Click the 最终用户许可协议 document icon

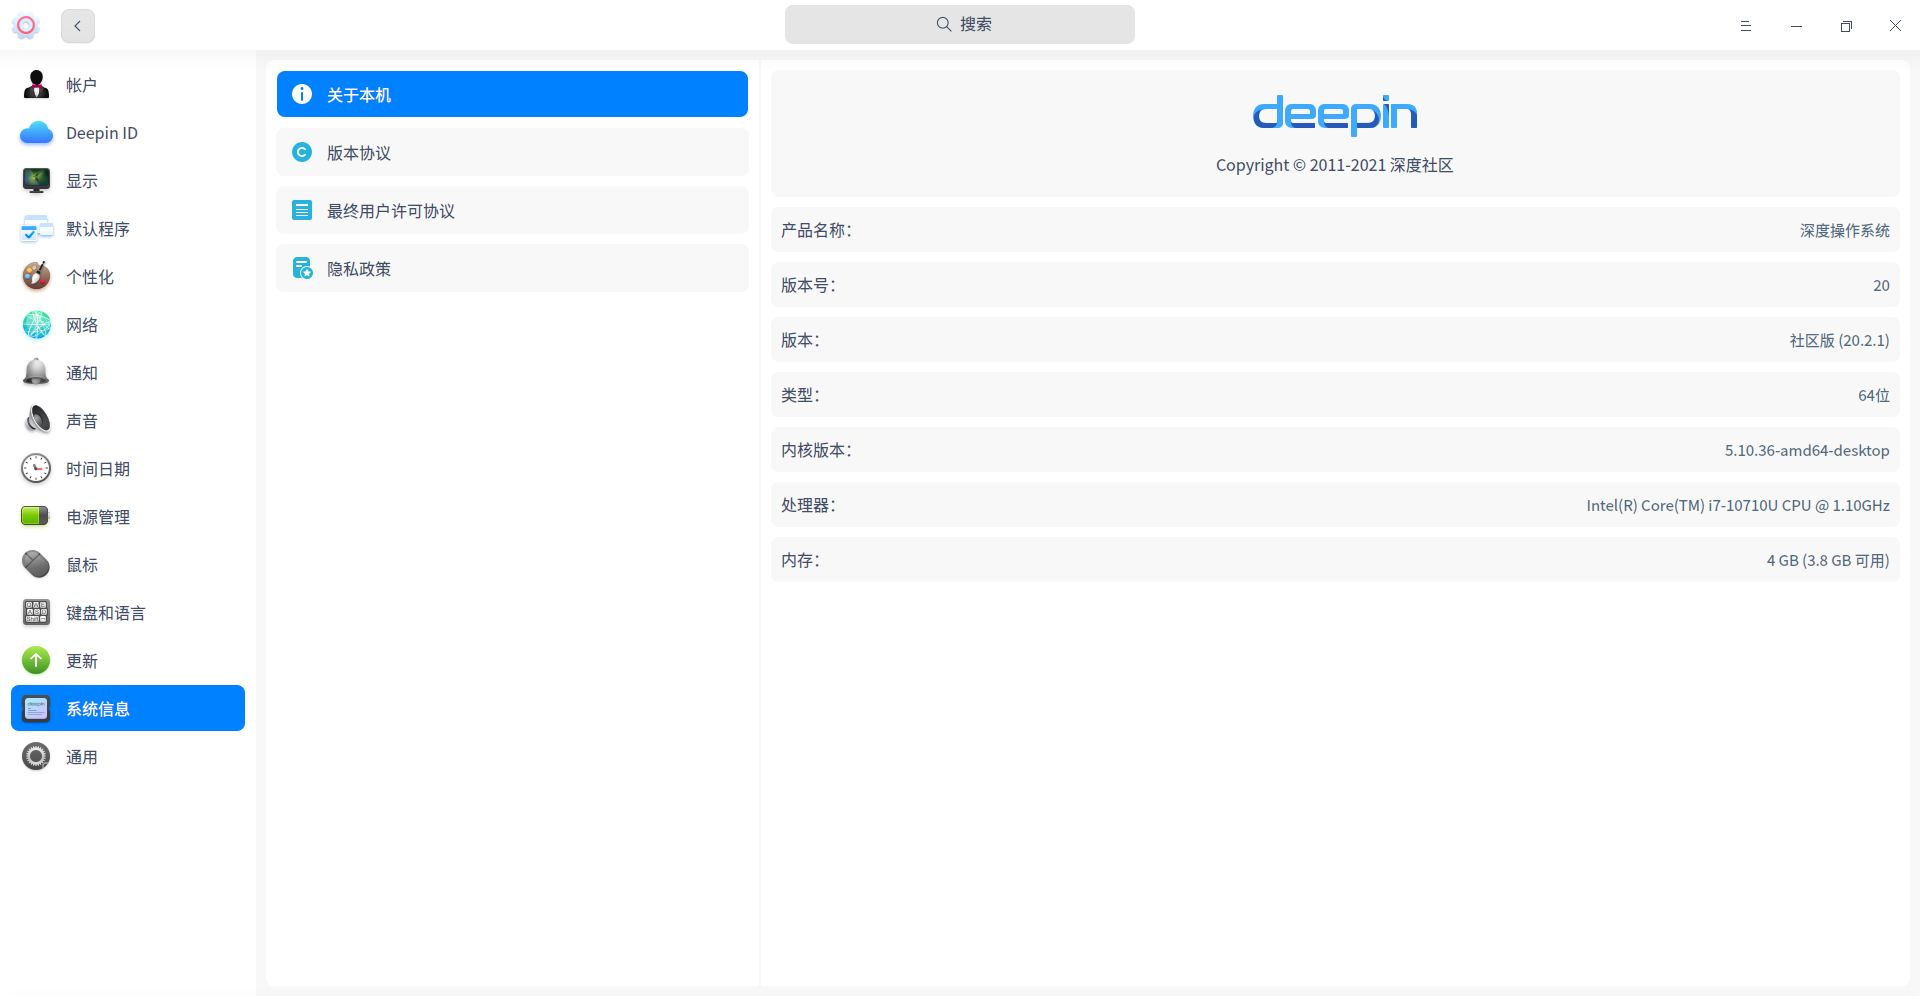(x=302, y=210)
